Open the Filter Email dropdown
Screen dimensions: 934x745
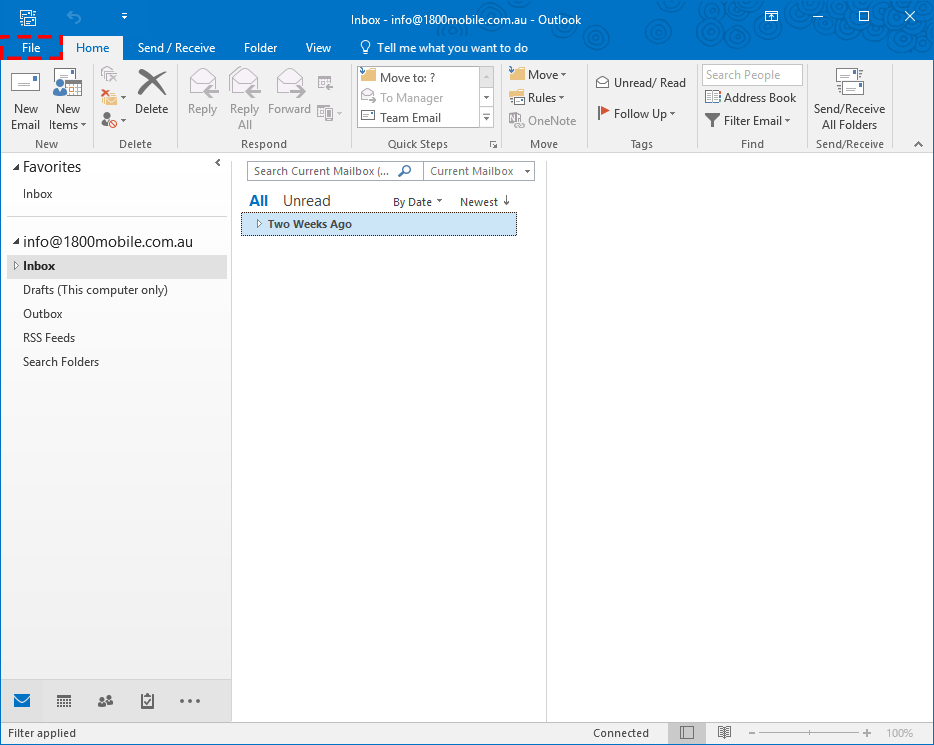[x=748, y=120]
